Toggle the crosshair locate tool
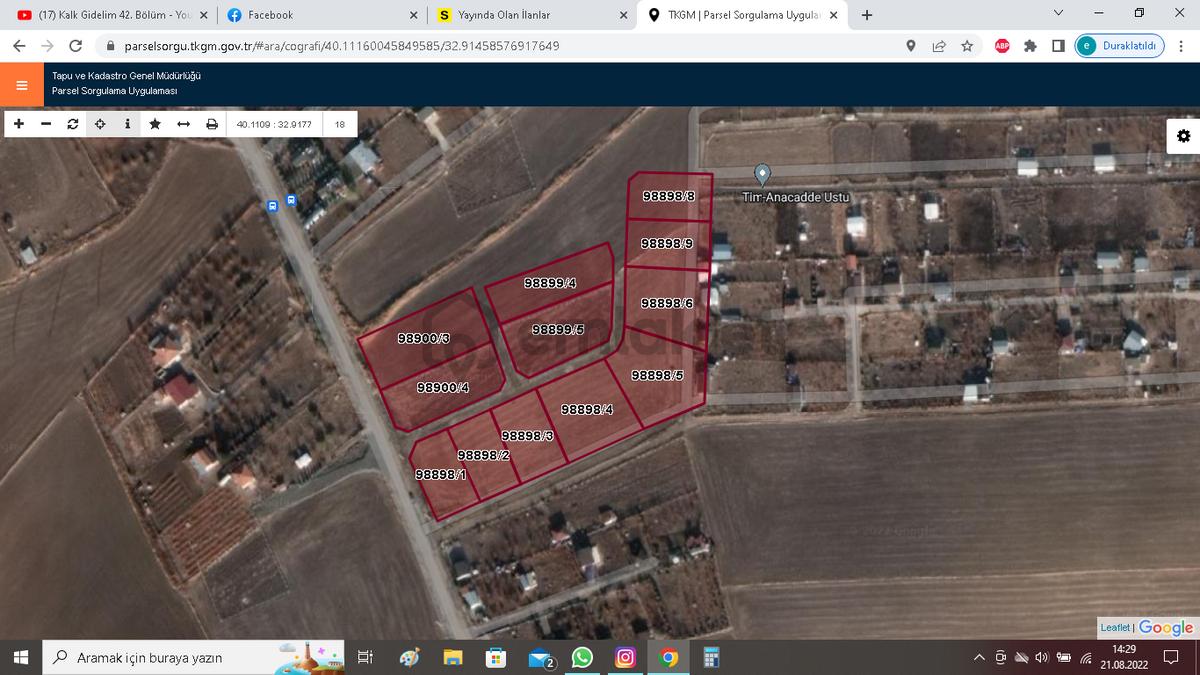This screenshot has height=675, width=1200. point(100,124)
